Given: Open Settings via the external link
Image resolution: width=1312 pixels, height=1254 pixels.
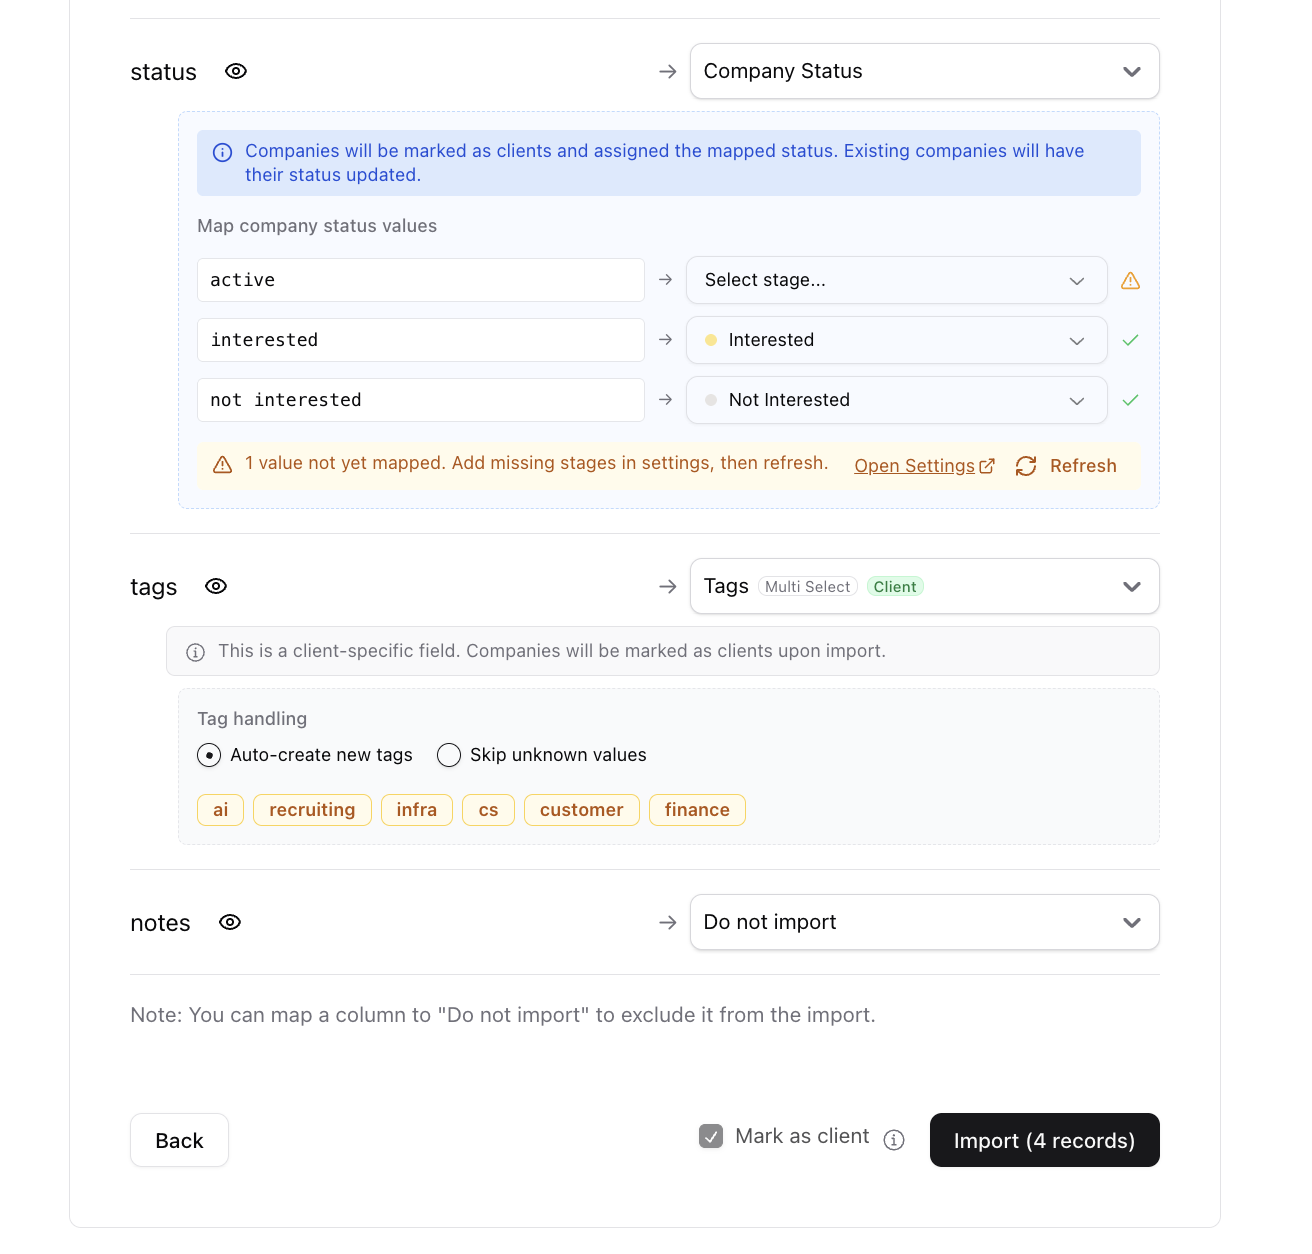Looking at the screenshot, I should click(x=924, y=466).
